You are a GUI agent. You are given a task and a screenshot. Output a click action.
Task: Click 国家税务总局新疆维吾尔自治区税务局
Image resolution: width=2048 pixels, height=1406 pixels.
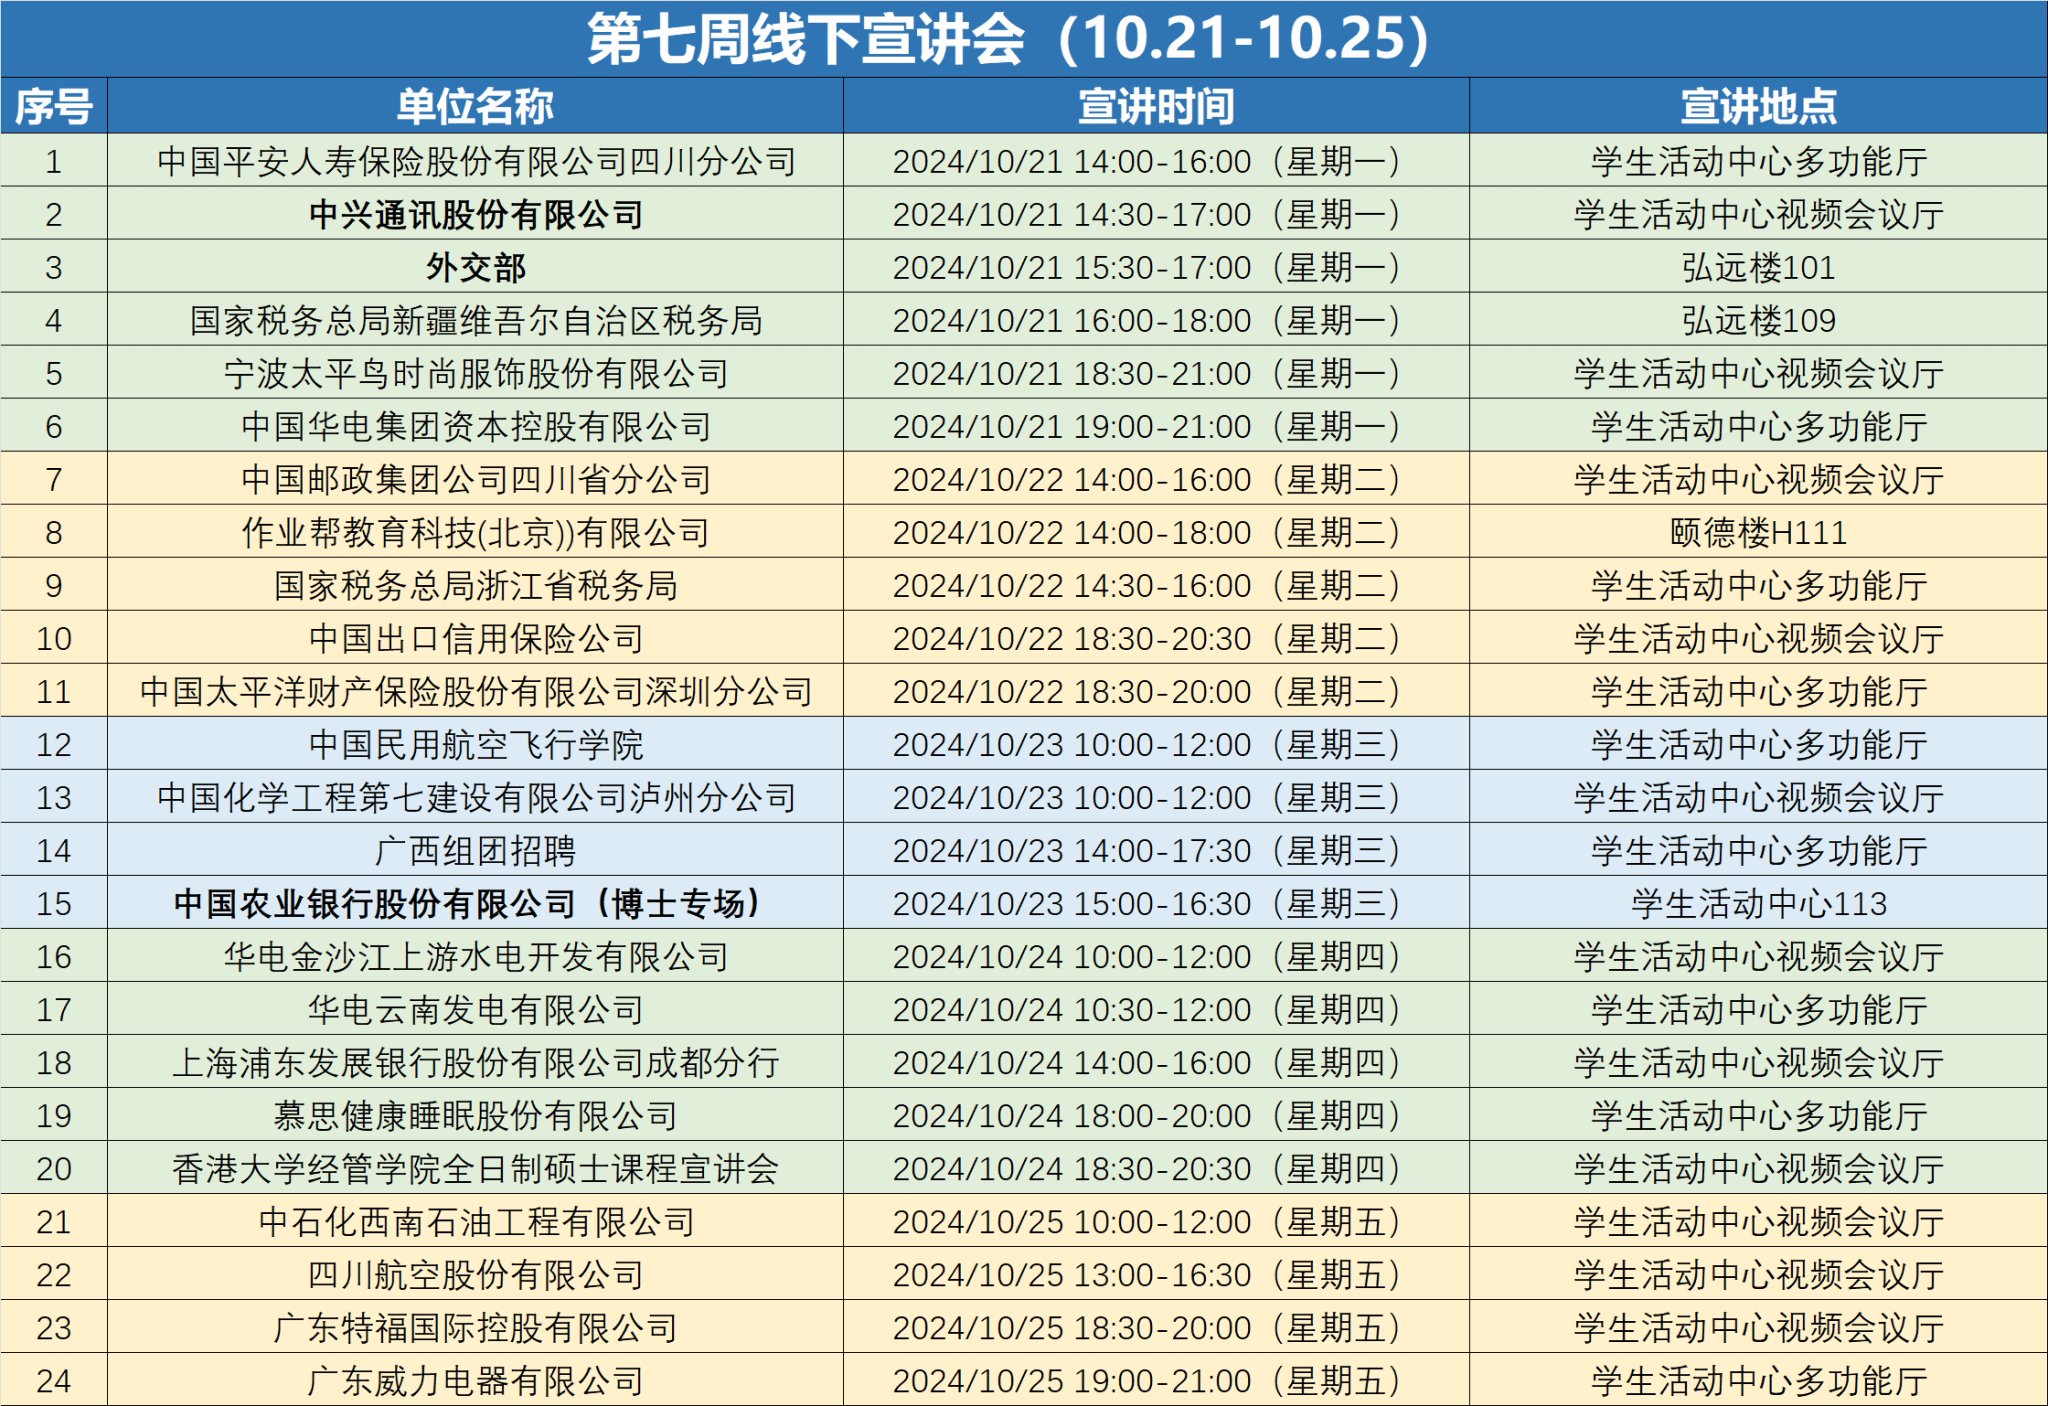tap(476, 320)
